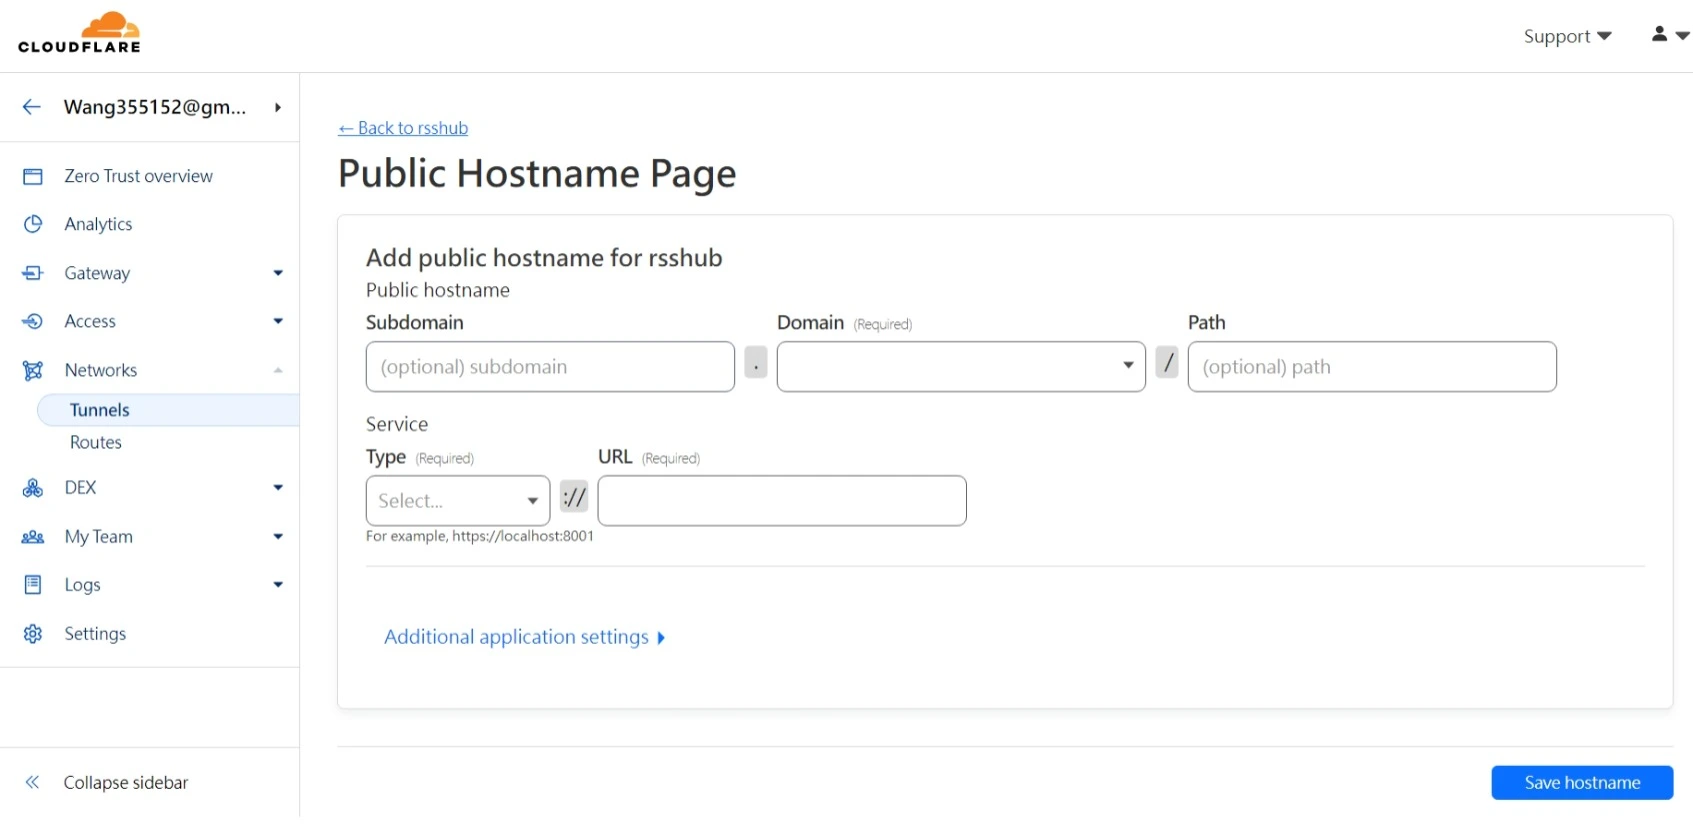This screenshot has height=835, width=1693.
Task: Open the service Type select dropdown
Action: click(458, 501)
